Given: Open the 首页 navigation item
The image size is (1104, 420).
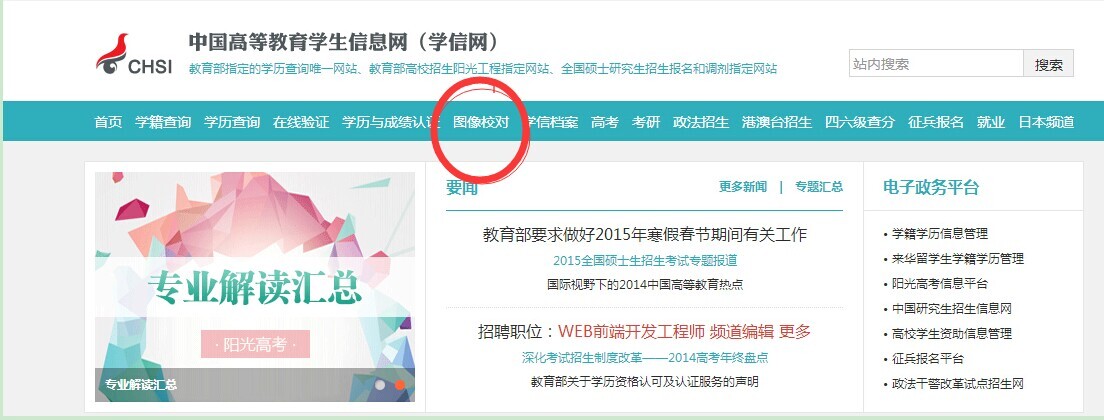Looking at the screenshot, I should pos(108,122).
